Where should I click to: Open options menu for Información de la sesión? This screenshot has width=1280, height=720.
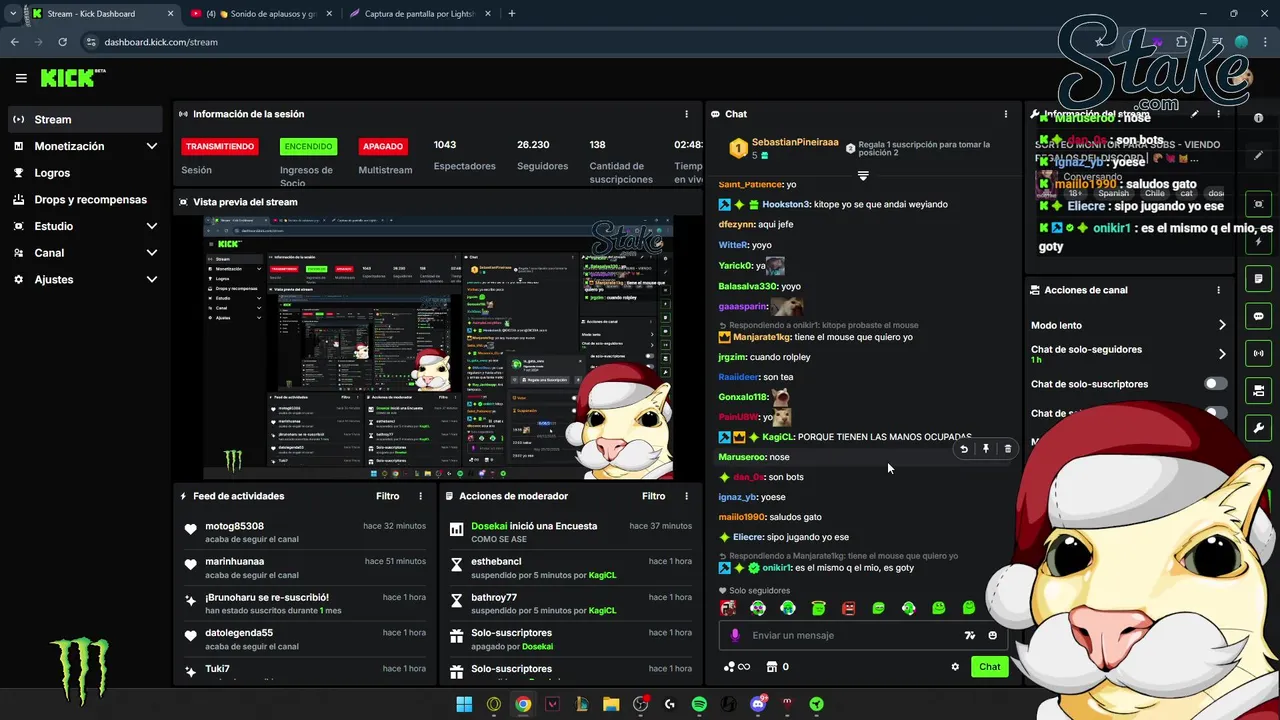pyautogui.click(x=686, y=114)
